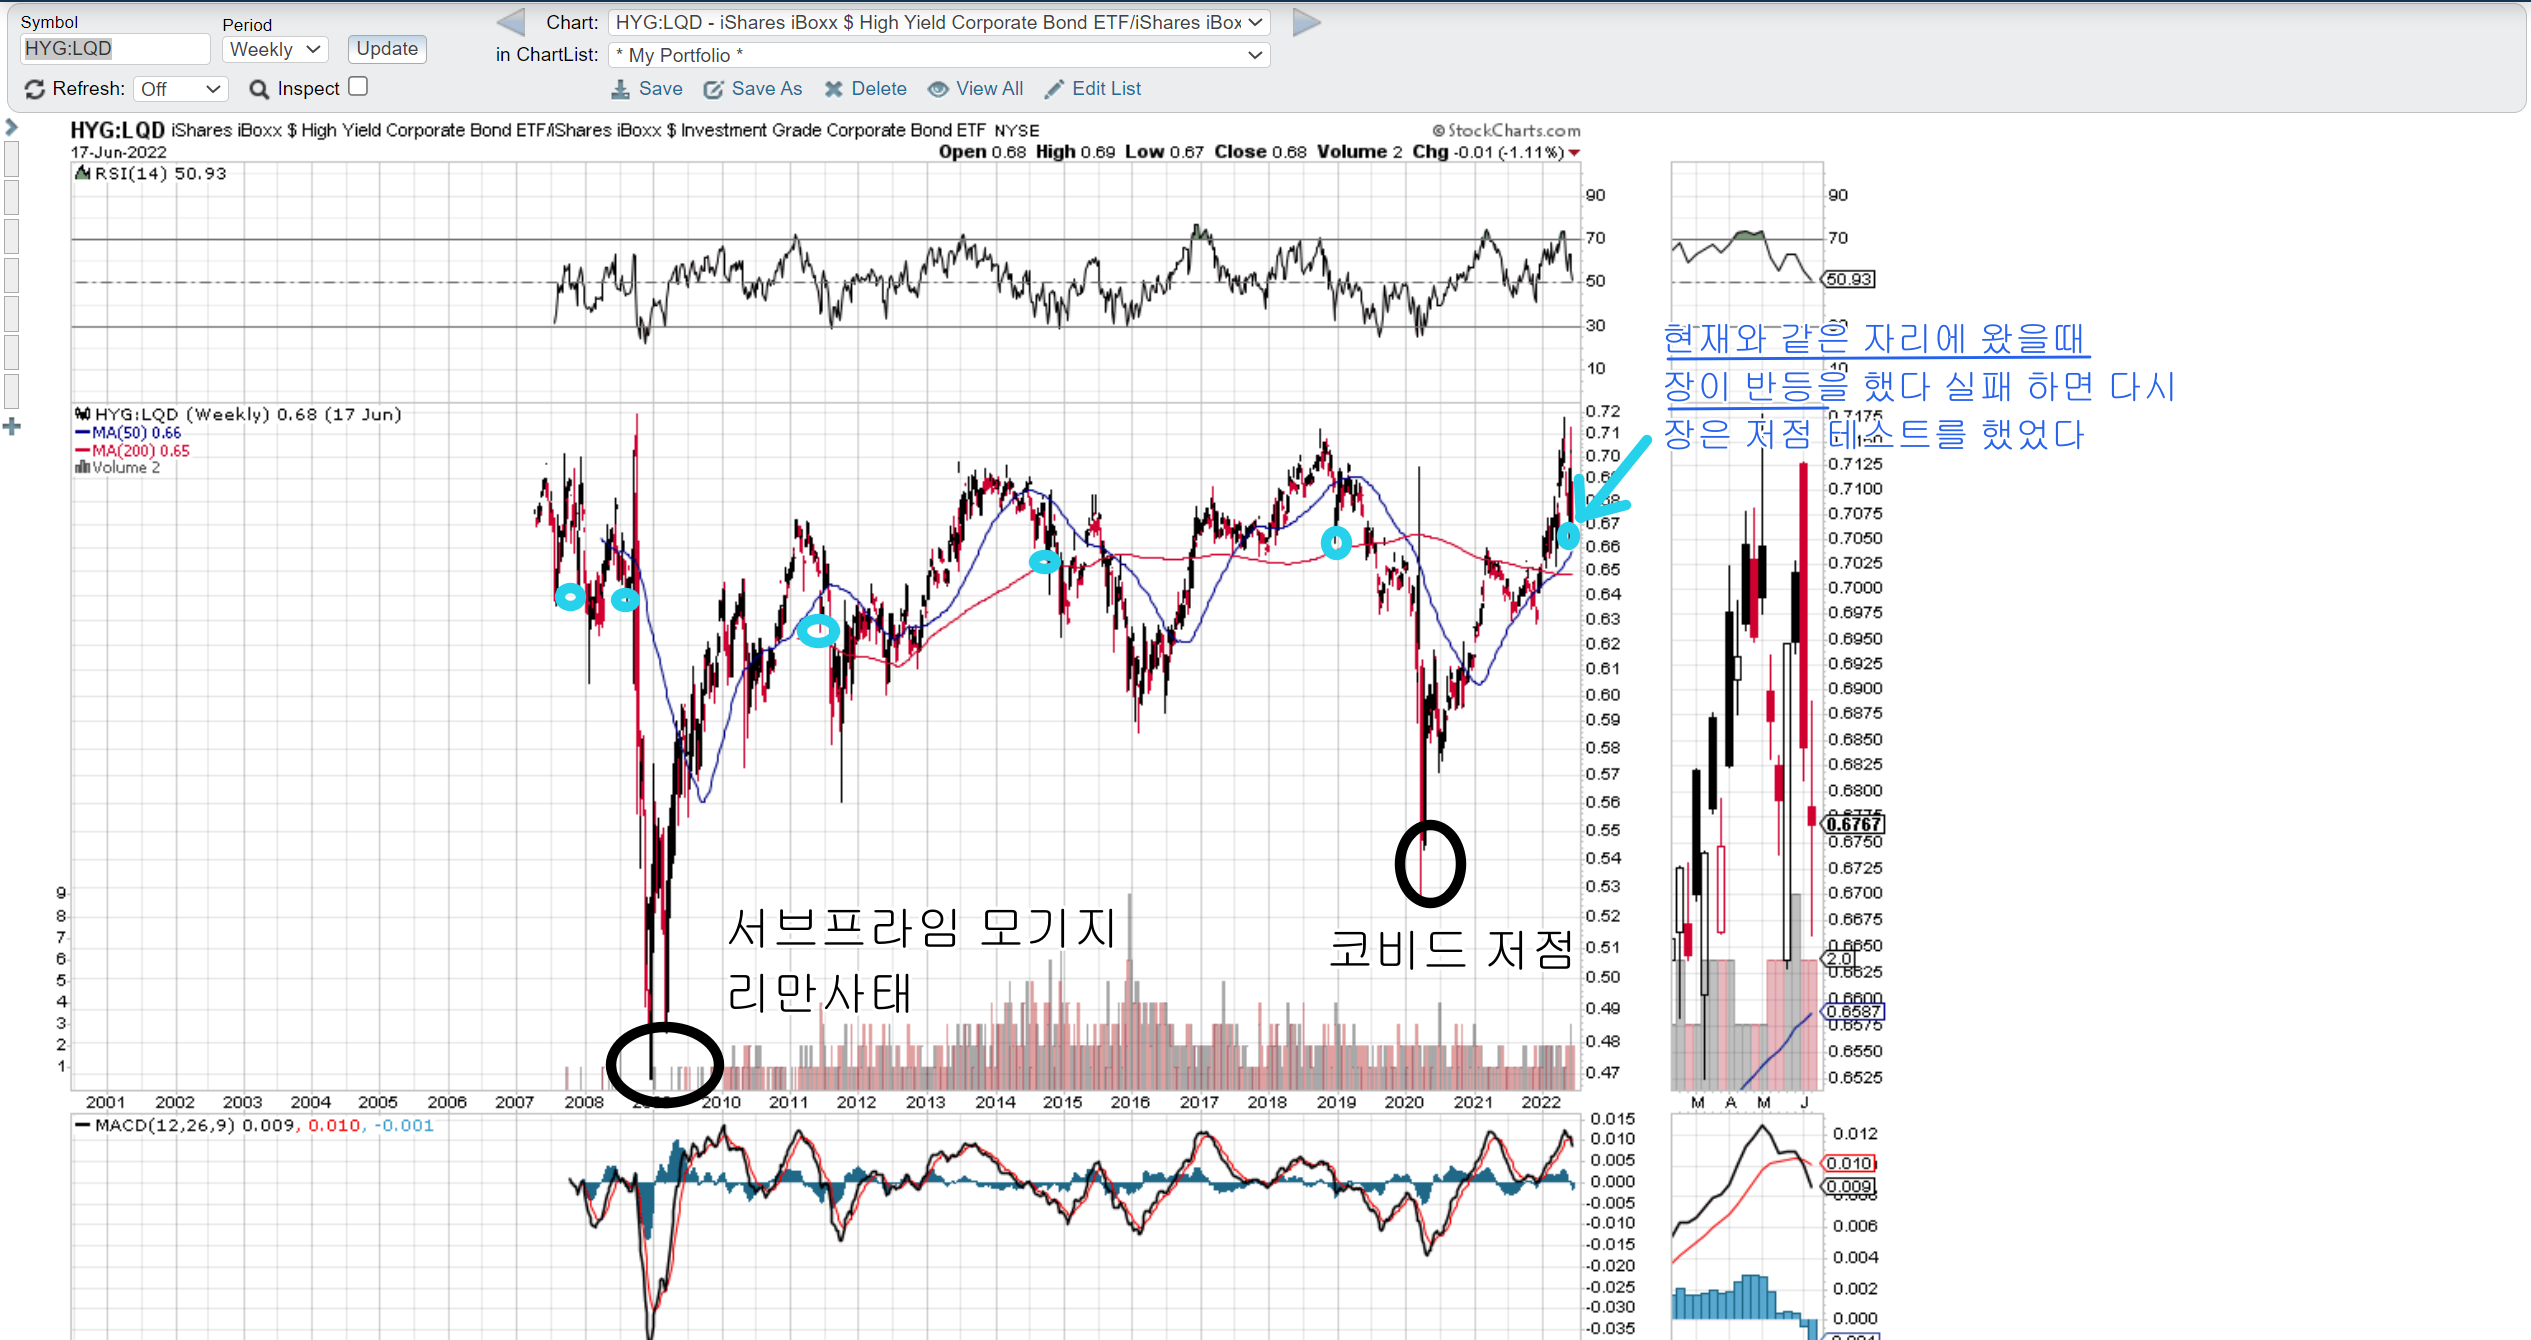Open the Refresh Off dropdown
Image resolution: width=2531 pixels, height=1340 pixels.
pyautogui.click(x=180, y=89)
